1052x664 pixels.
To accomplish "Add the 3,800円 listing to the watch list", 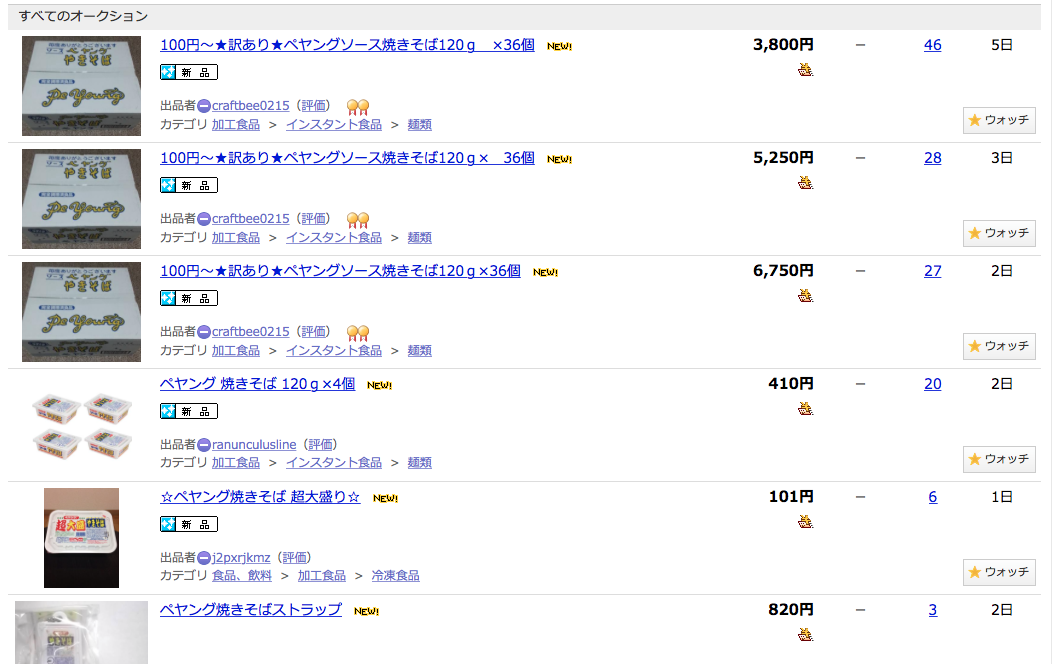I will coord(999,120).
